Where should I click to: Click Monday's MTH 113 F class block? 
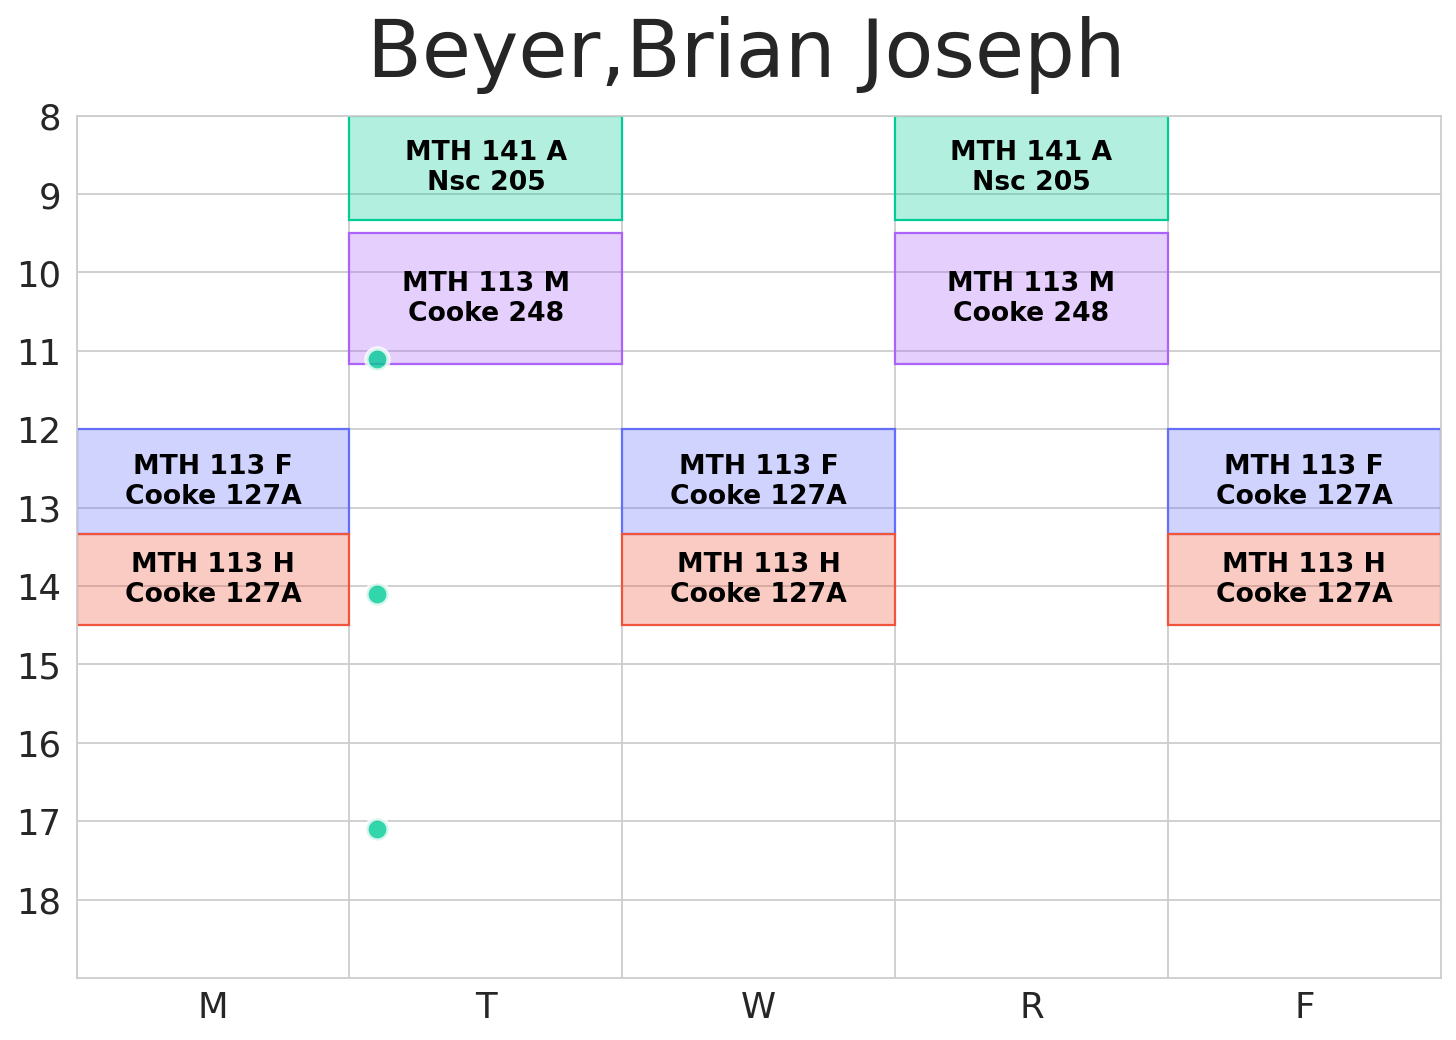(x=213, y=481)
